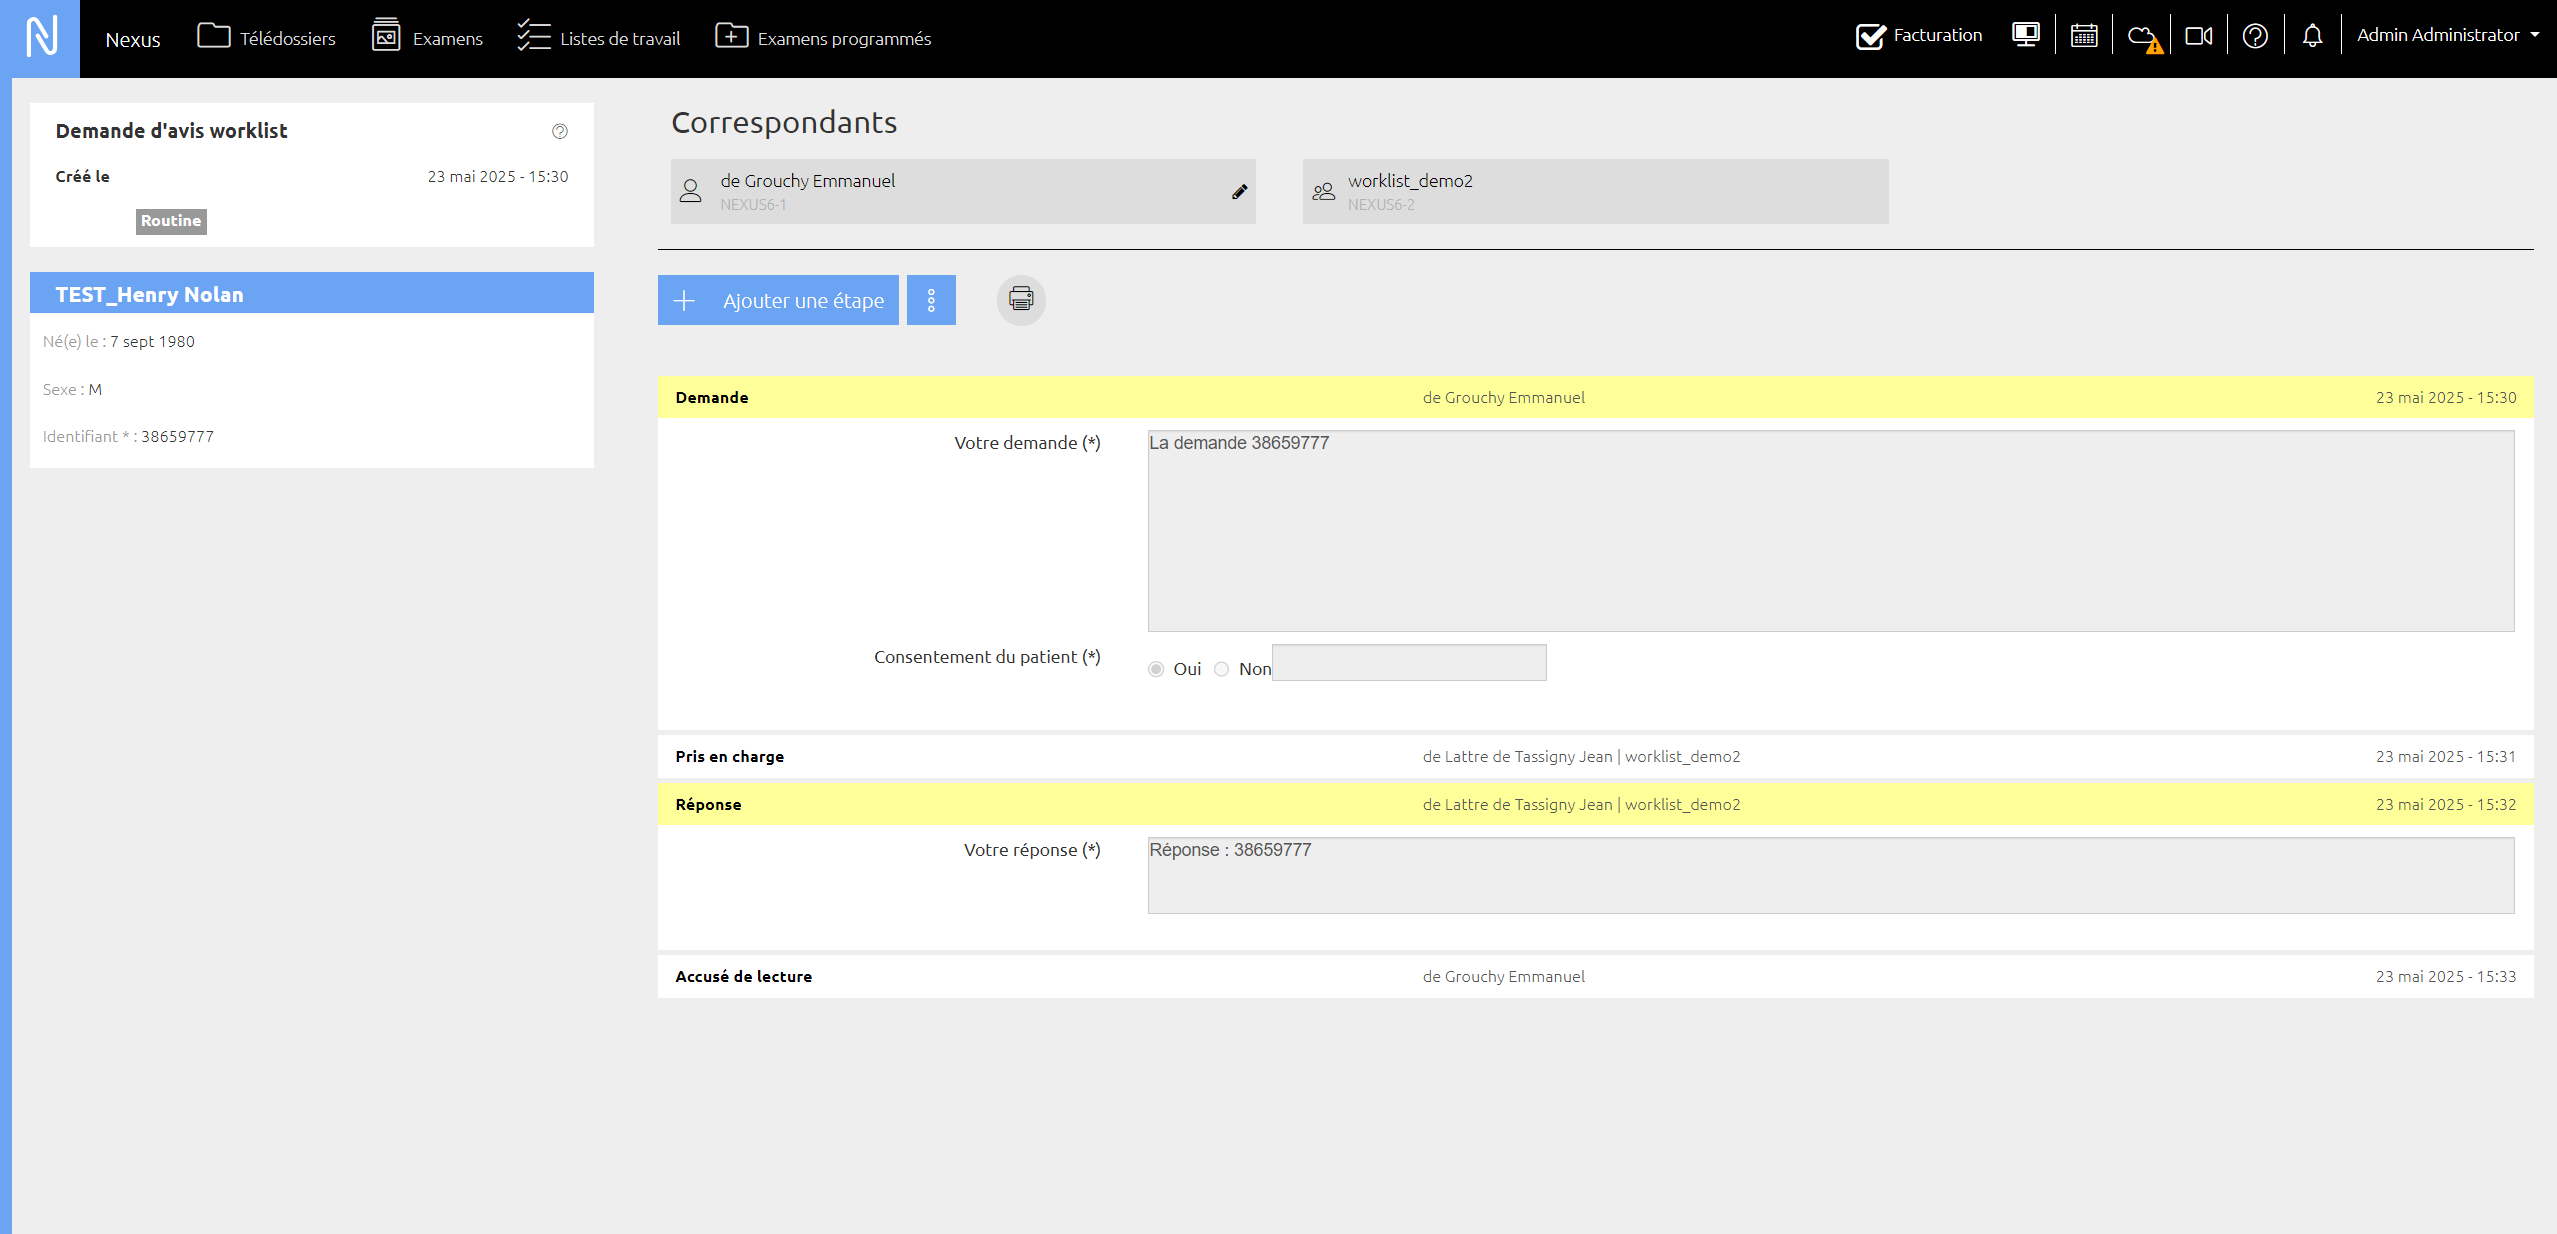Click the Routine priority badge
The height and width of the screenshot is (1234, 2557).
tap(171, 221)
